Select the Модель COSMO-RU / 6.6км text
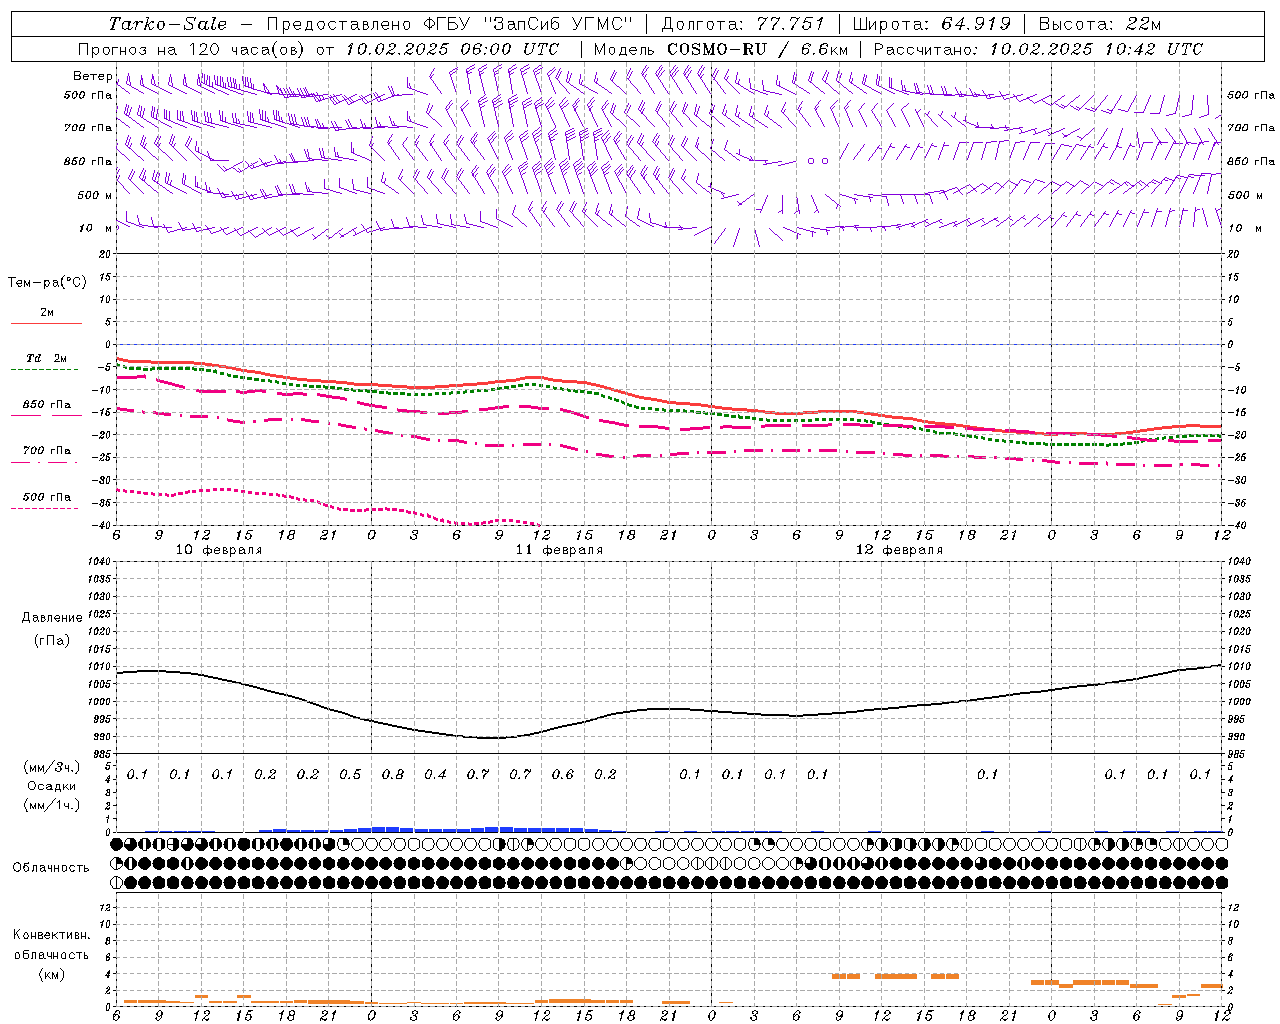 pos(720,49)
